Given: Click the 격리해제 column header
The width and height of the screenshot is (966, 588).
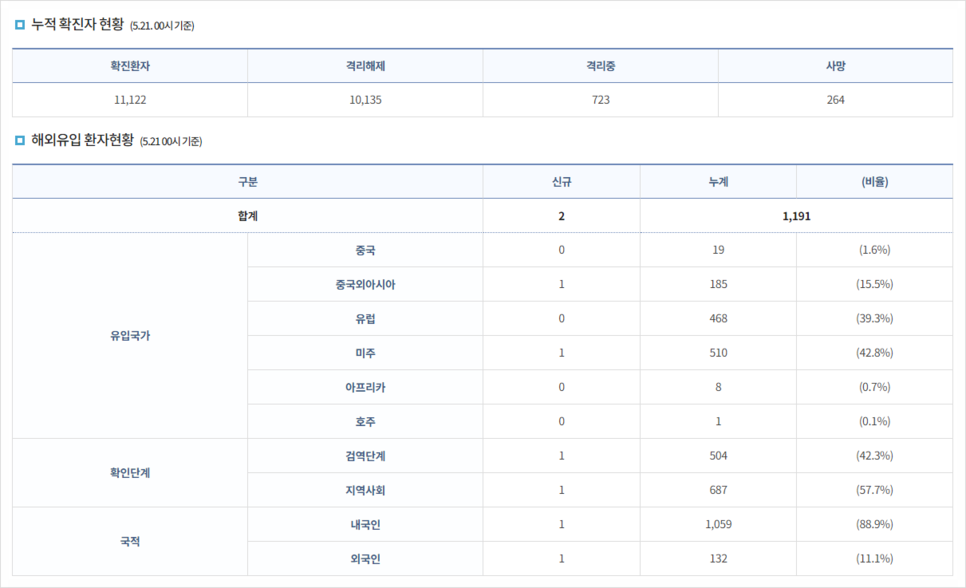Looking at the screenshot, I should [x=365, y=66].
